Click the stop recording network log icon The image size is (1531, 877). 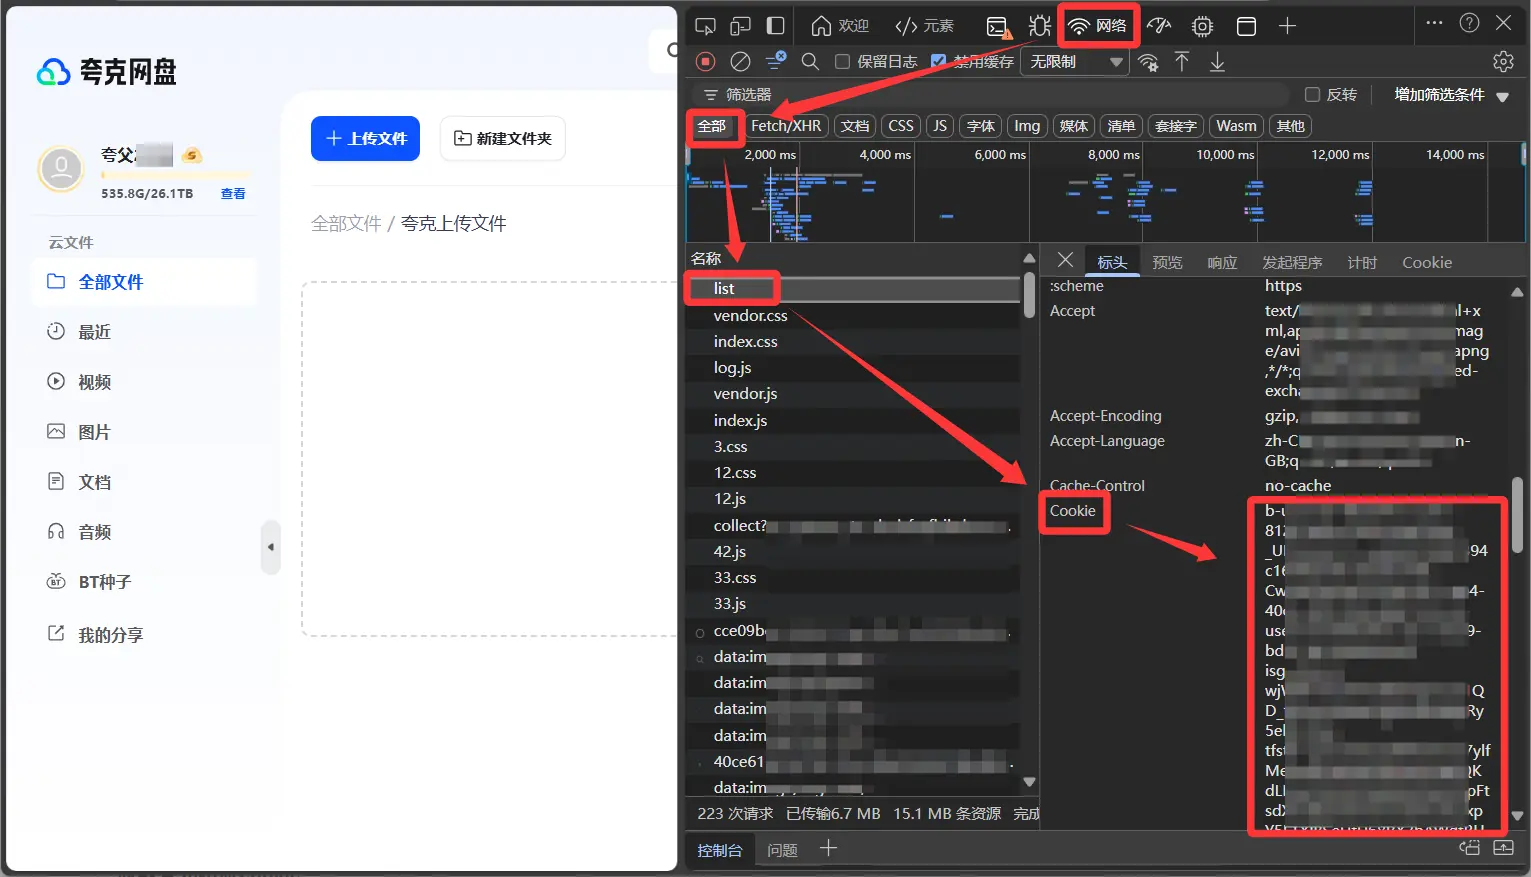[x=705, y=62]
